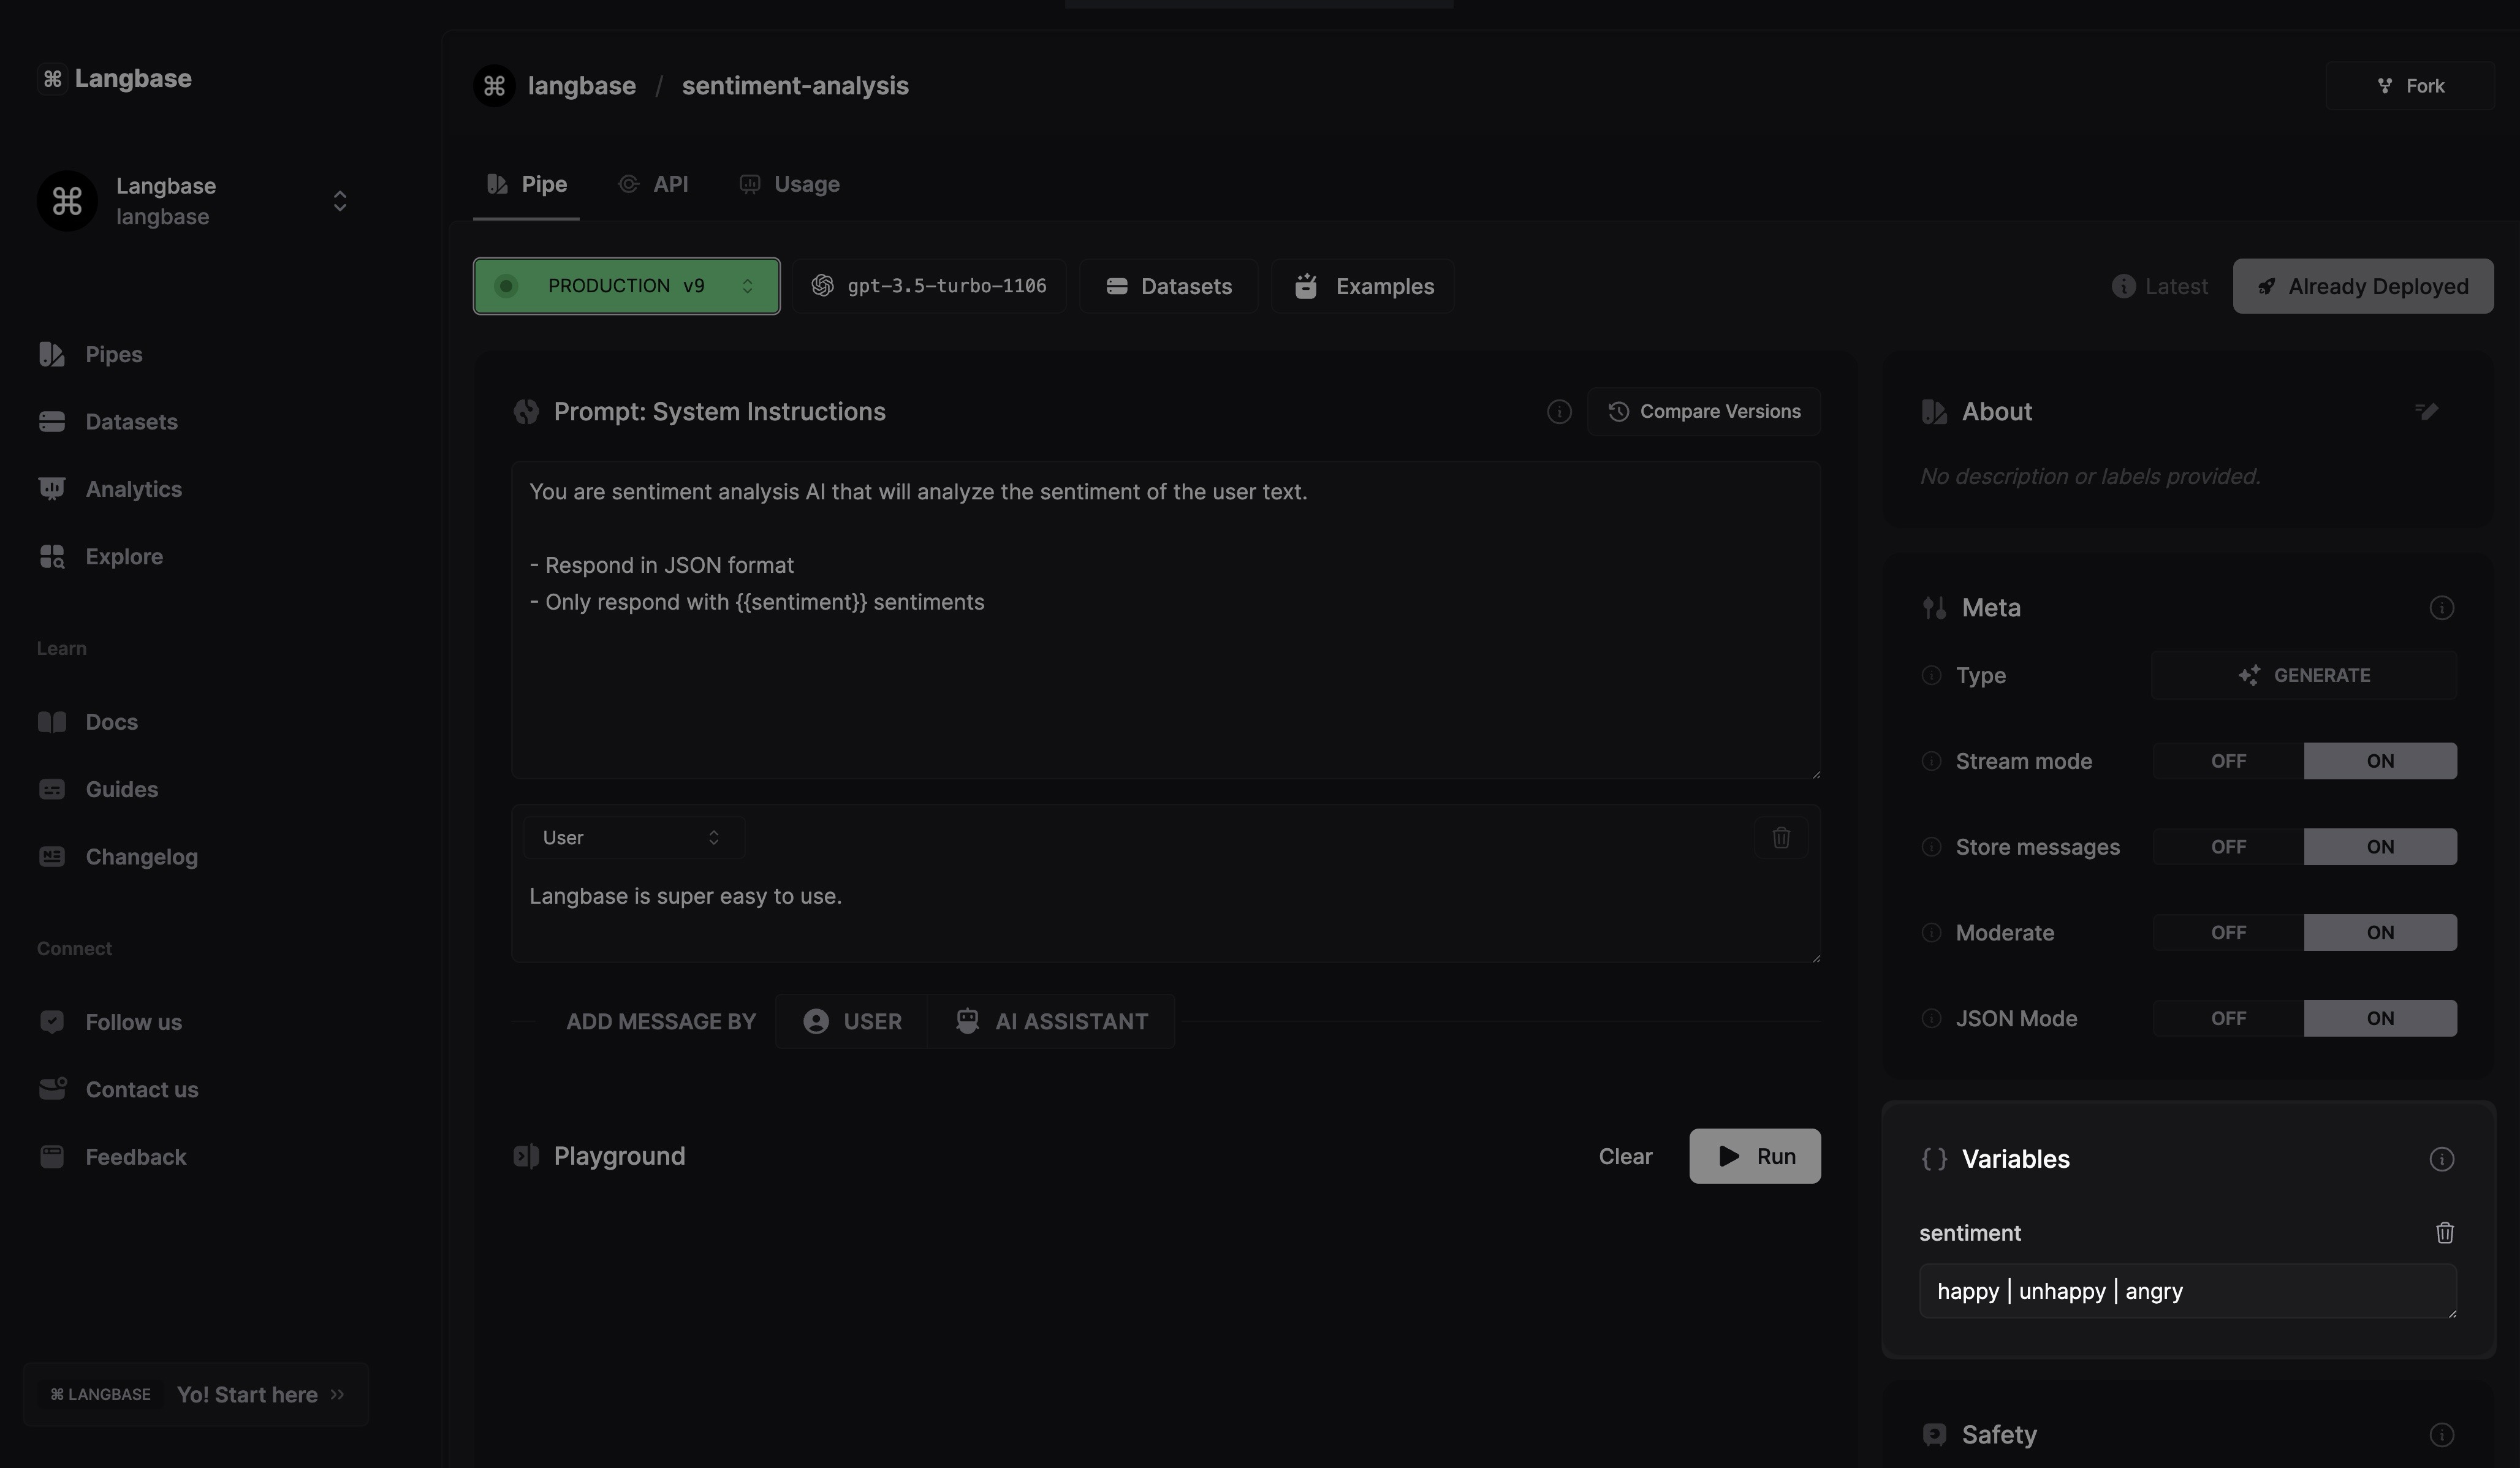
Task: Click the trash icon on User message
Action: [1780, 838]
